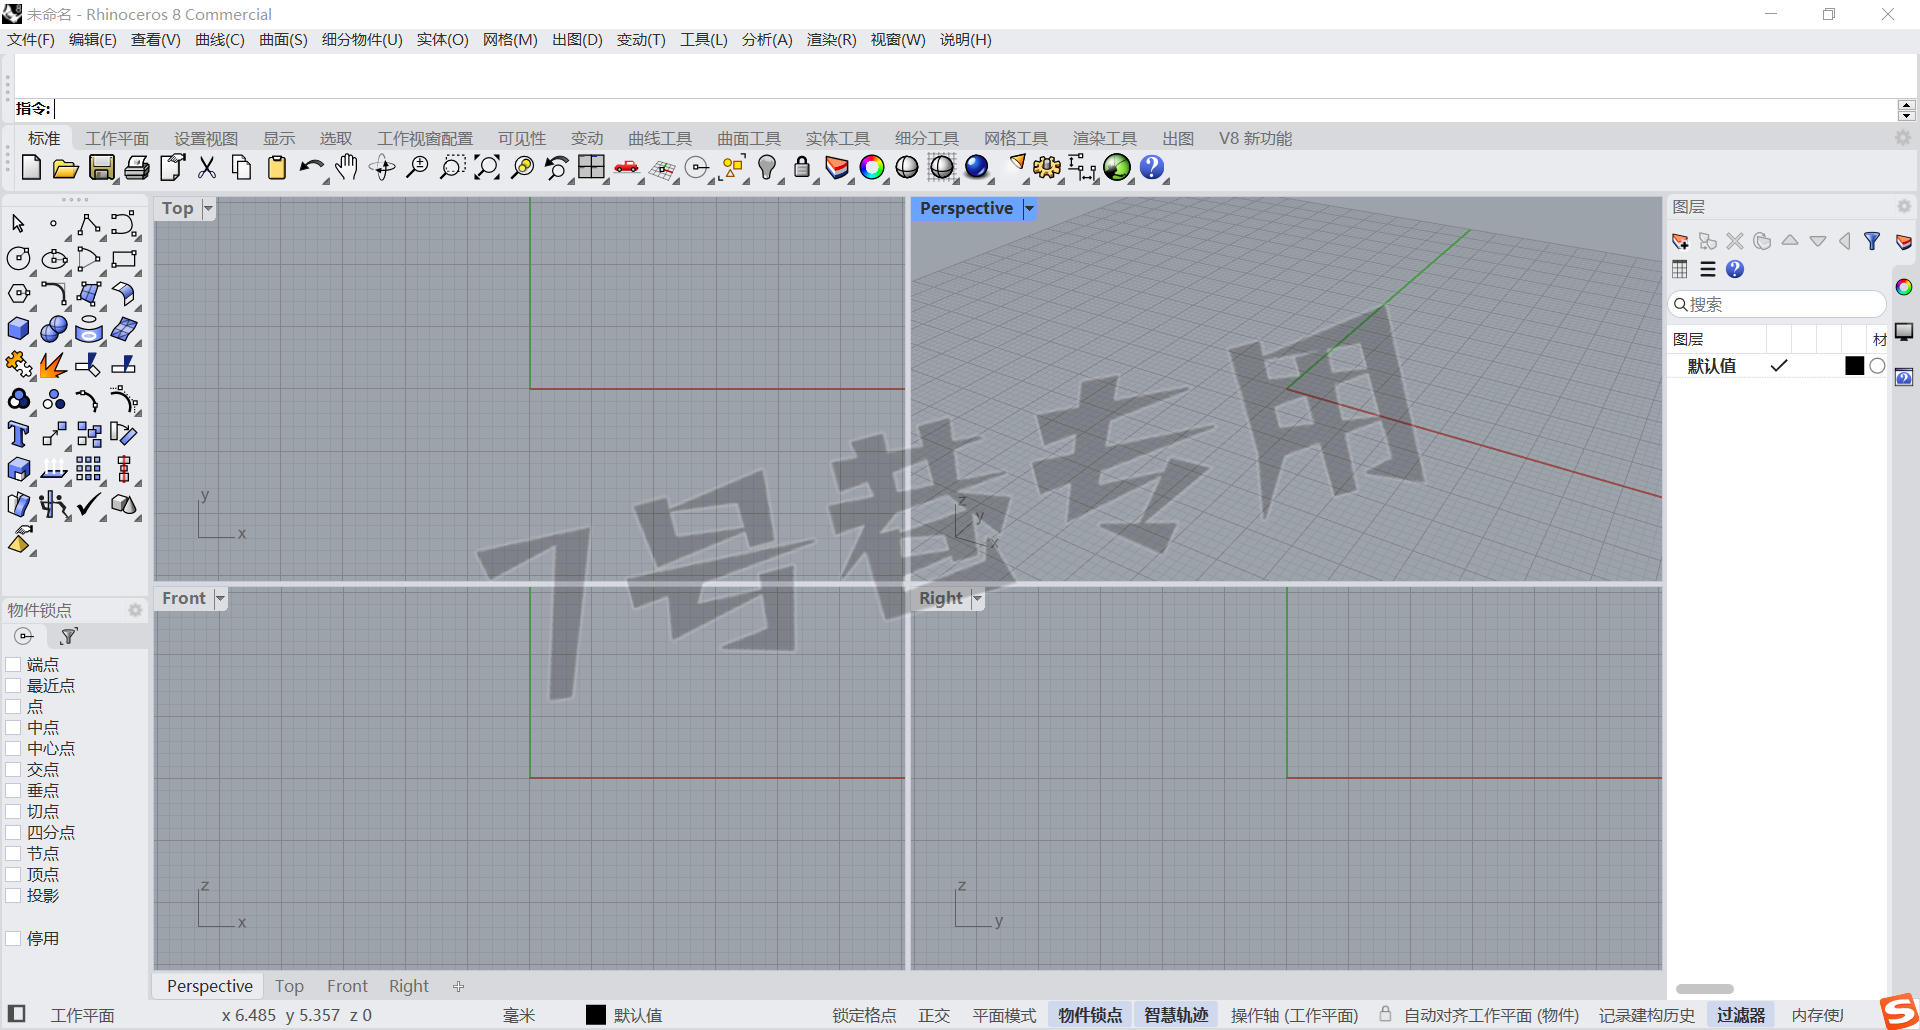1920x1030 pixels.
Task: Open the 物件锁点 panel gear options
Action: (x=135, y=610)
